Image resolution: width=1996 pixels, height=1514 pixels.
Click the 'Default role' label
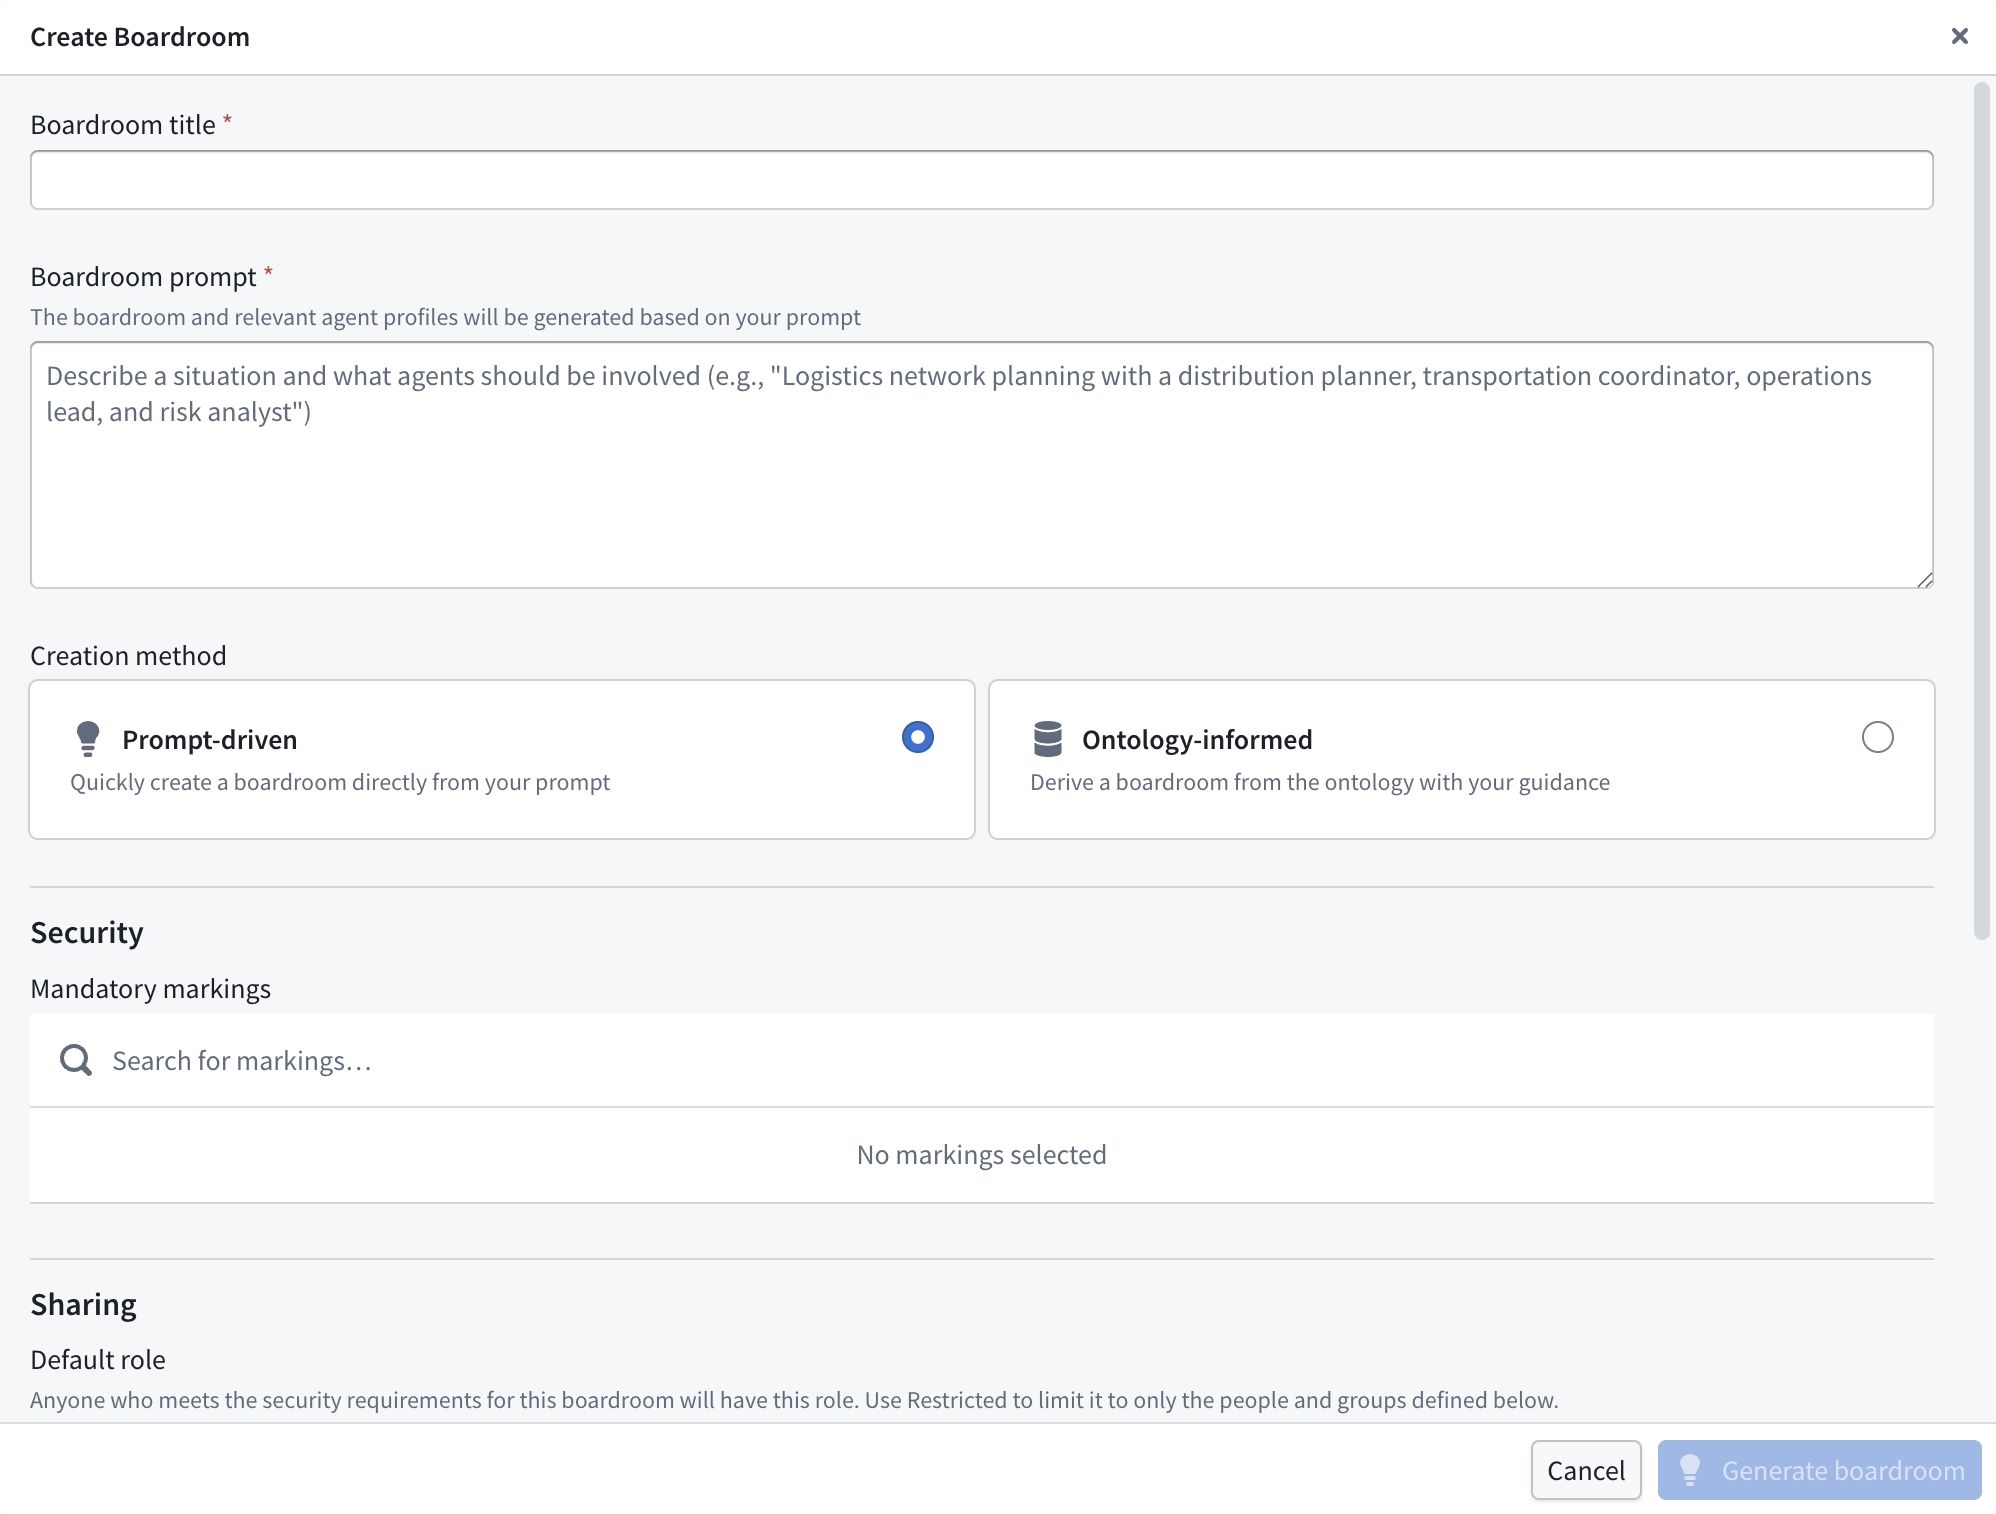98,1360
